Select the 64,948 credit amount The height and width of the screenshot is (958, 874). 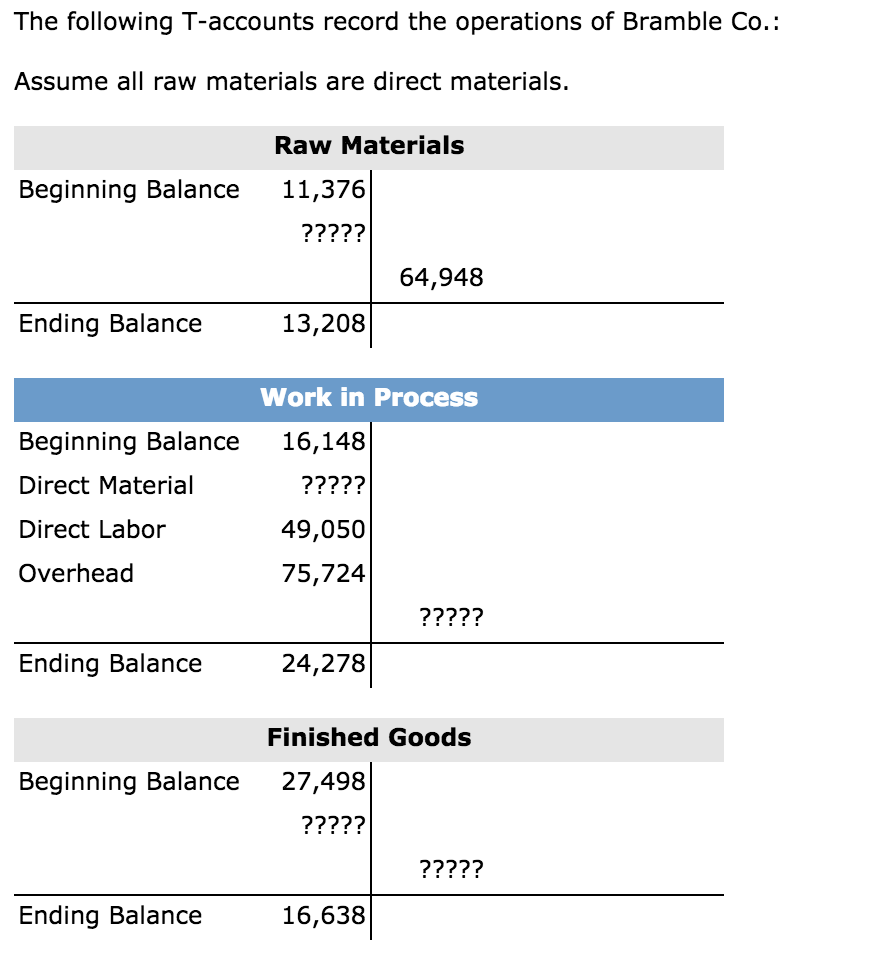[441, 278]
